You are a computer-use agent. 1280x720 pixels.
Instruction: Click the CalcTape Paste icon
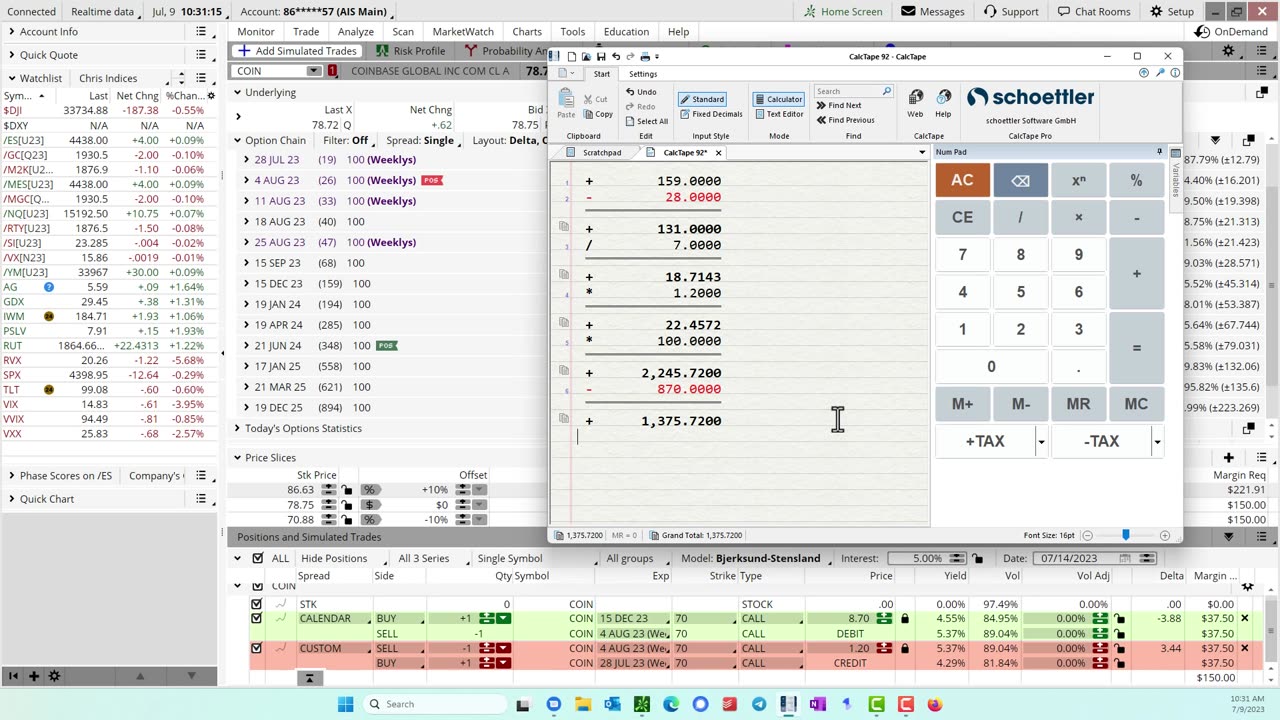566,103
